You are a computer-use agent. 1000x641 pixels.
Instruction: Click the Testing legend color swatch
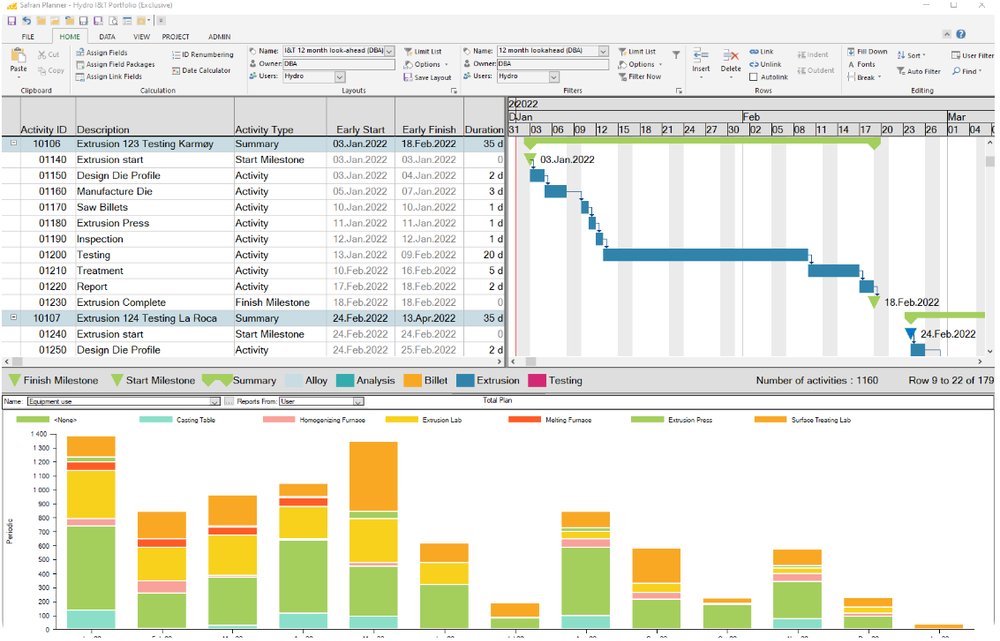(x=537, y=381)
